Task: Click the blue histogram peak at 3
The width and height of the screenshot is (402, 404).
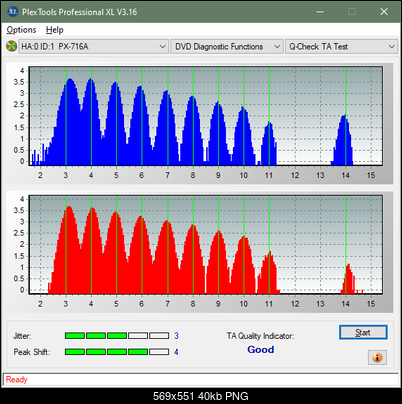Action: [x=67, y=123]
